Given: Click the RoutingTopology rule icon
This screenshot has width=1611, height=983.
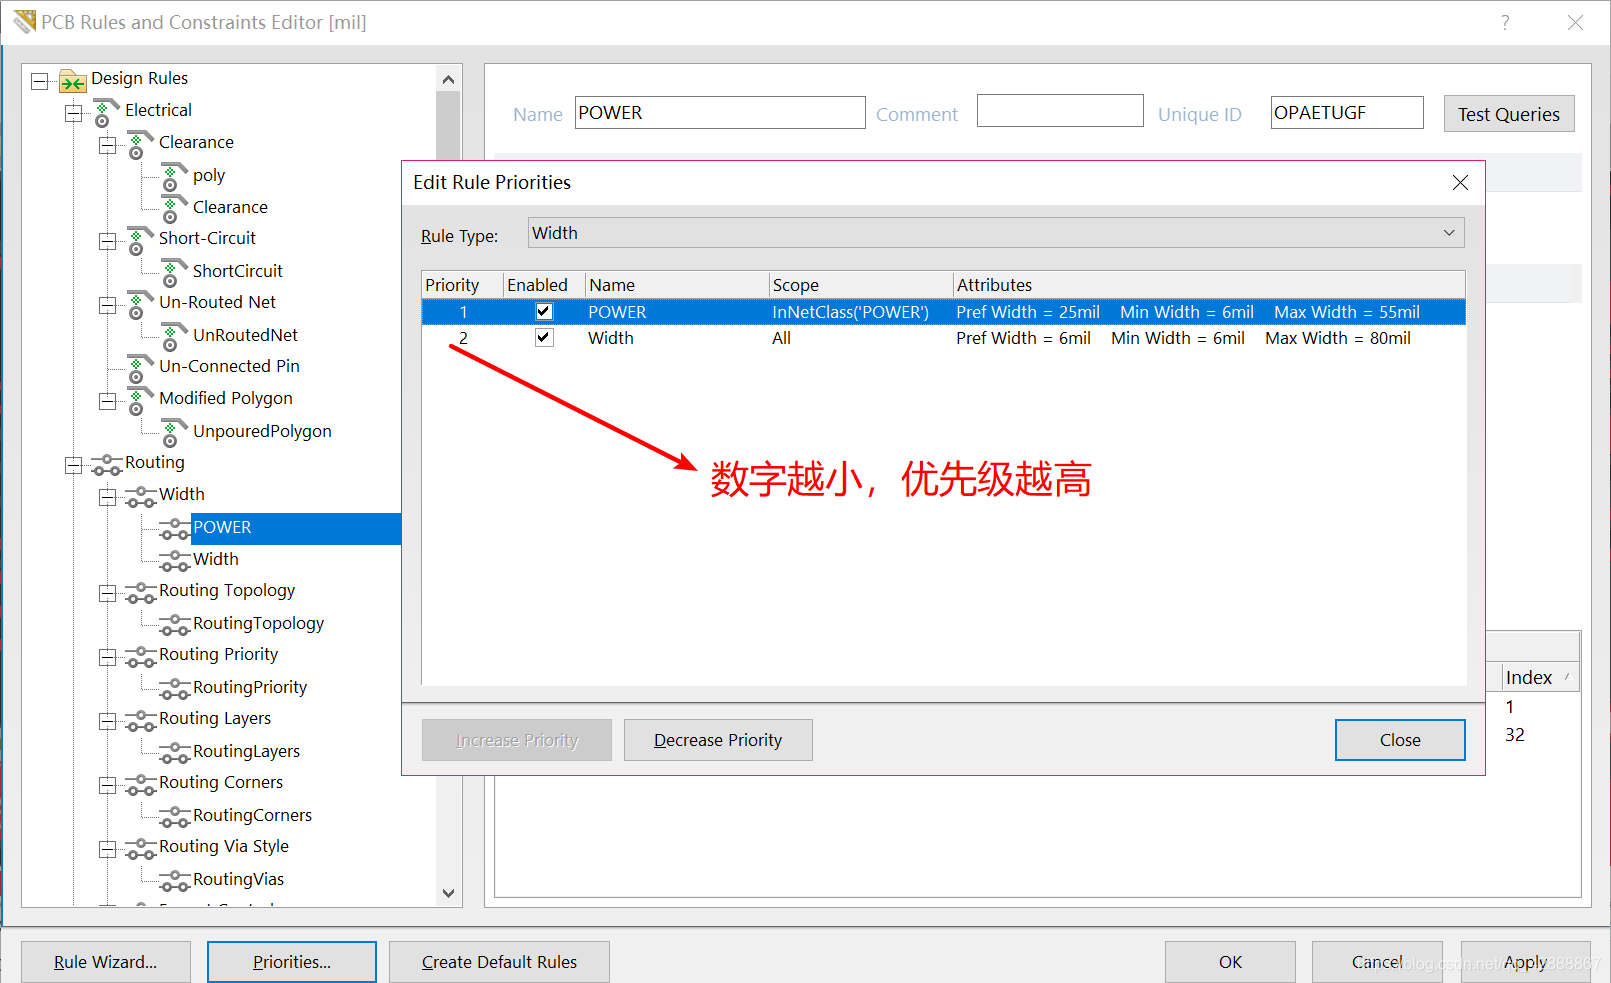Looking at the screenshot, I should pos(174,625).
